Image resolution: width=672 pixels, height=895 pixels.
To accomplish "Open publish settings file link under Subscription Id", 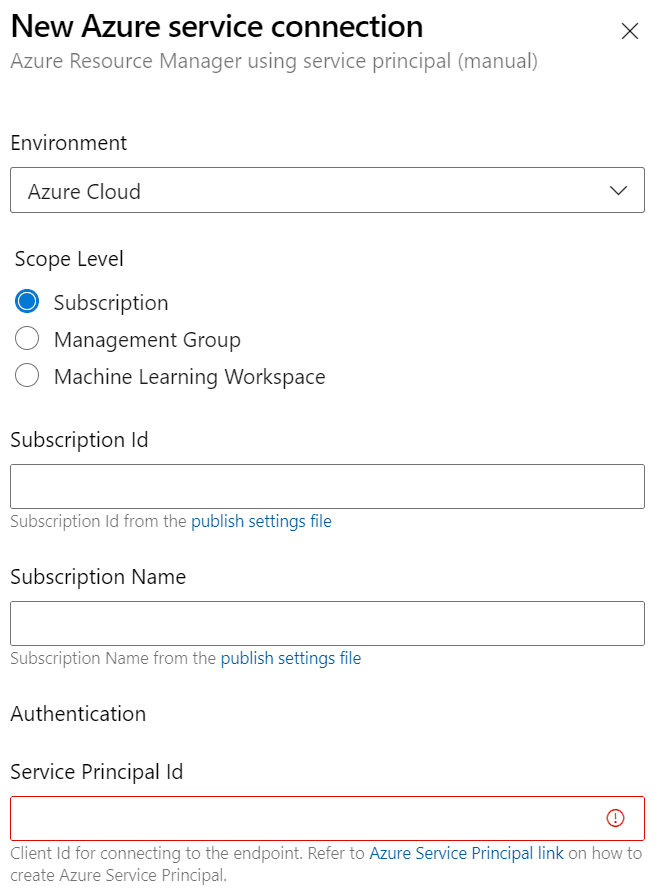I will point(261,521).
